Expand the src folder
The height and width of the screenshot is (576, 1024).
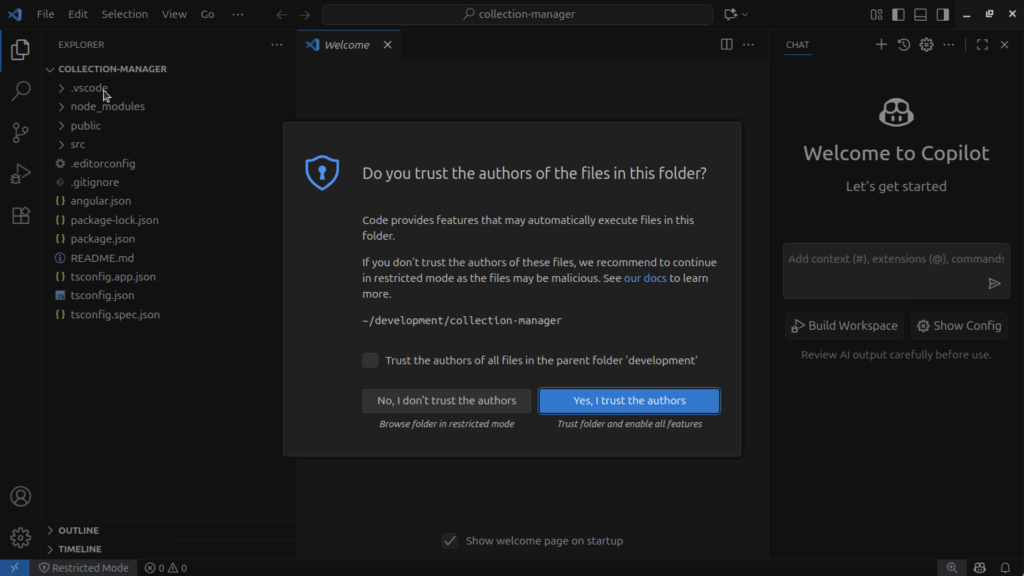tap(78, 145)
